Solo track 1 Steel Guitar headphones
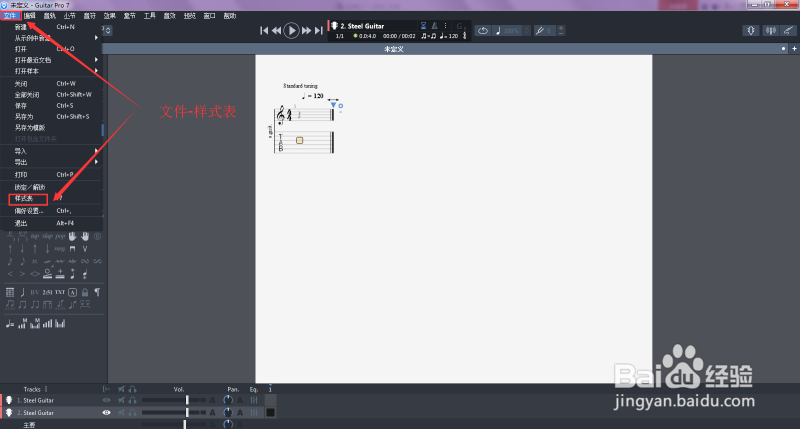The image size is (800, 429). [133, 400]
